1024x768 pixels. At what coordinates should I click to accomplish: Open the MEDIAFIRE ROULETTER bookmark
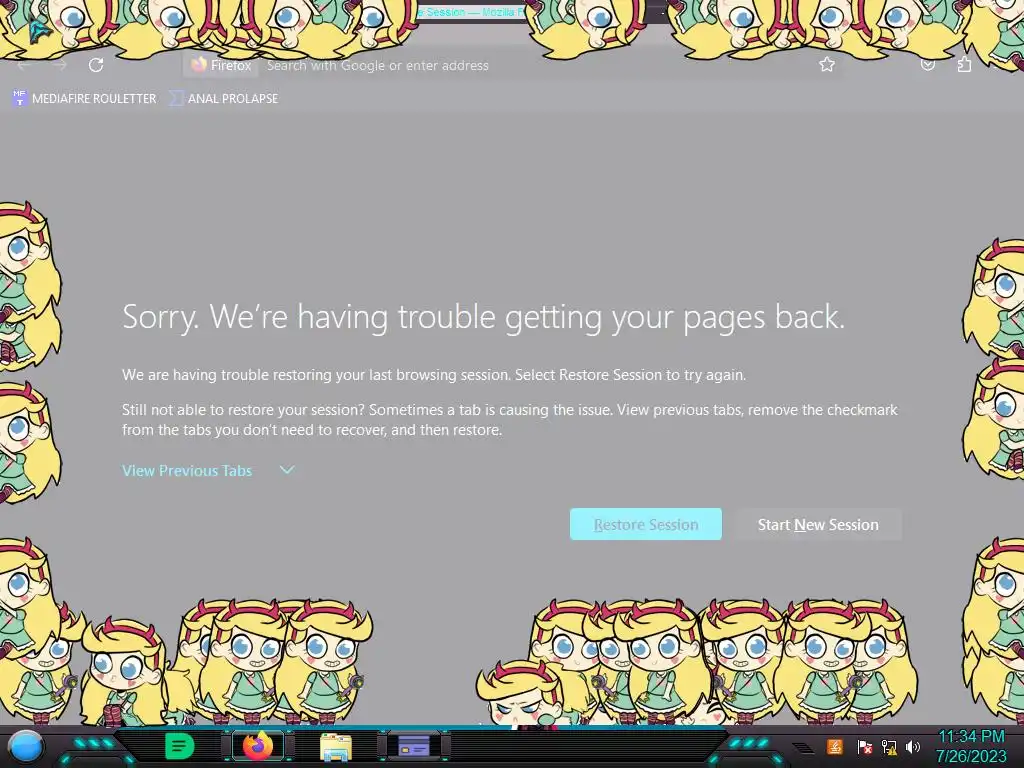tap(85, 99)
